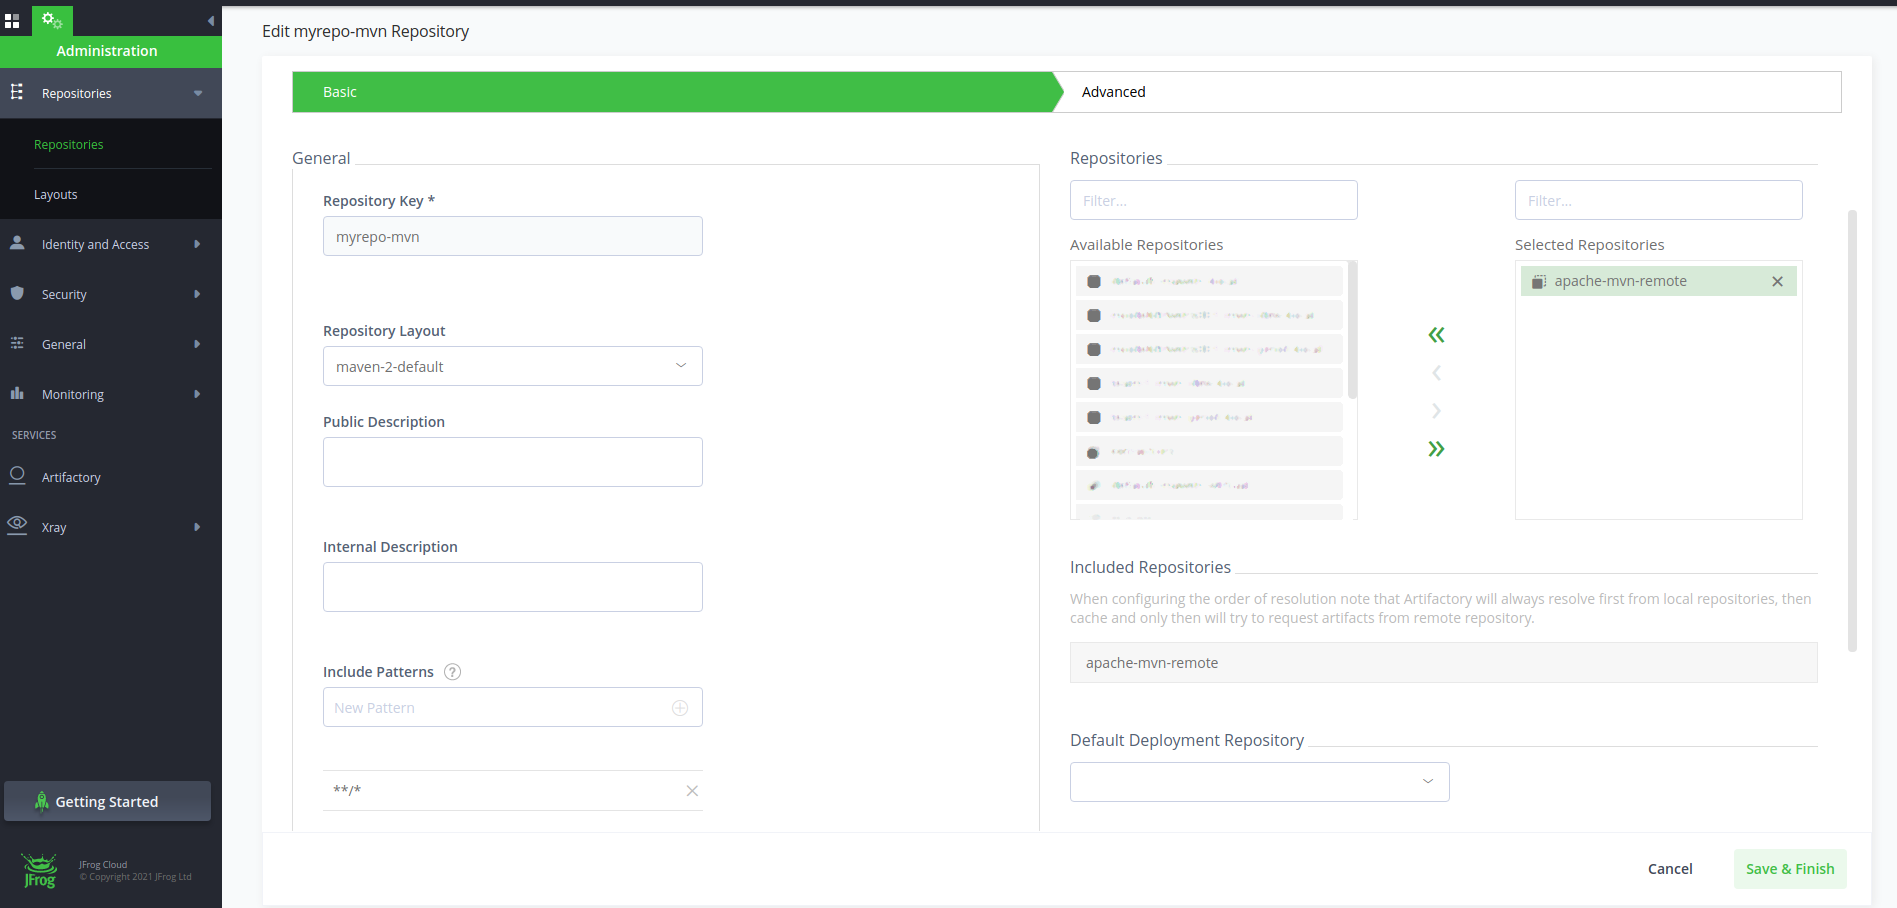Open the Default Deployment Repository dropdown
The height and width of the screenshot is (908, 1897).
pyautogui.click(x=1259, y=782)
